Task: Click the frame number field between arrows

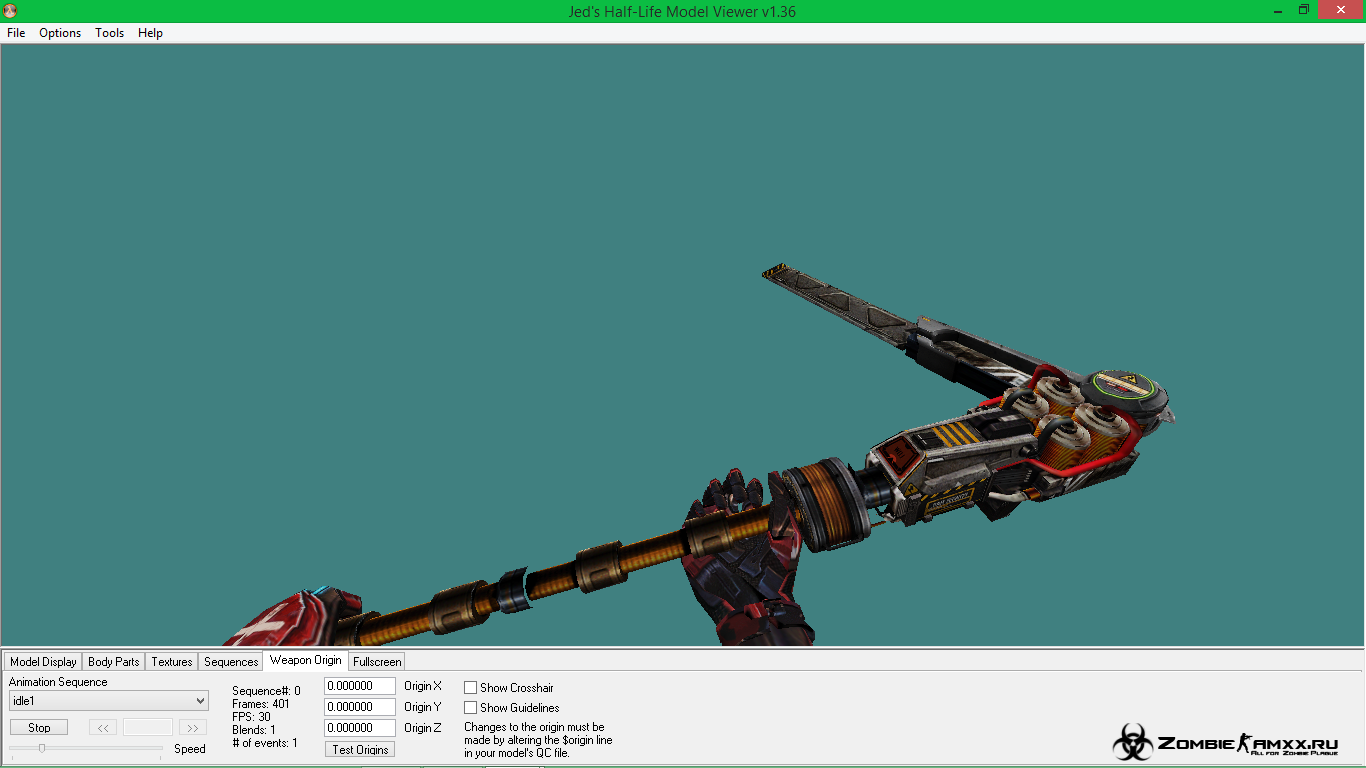Action: tap(148, 728)
